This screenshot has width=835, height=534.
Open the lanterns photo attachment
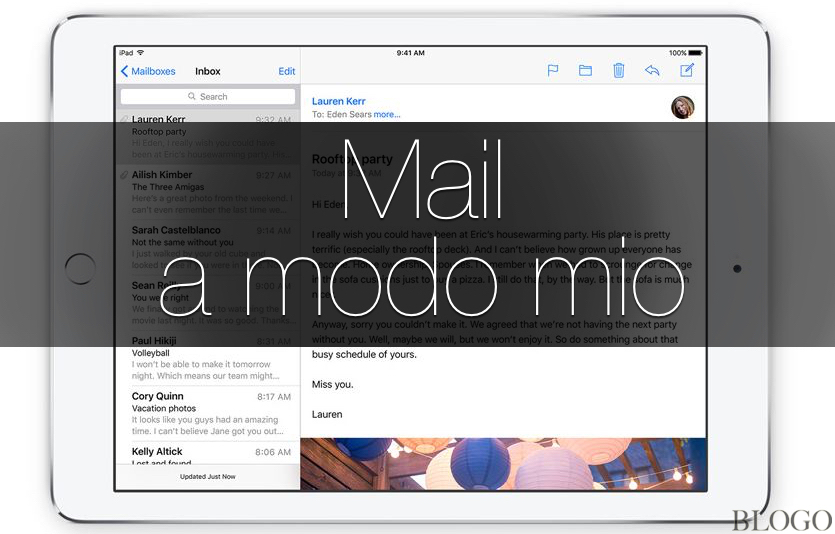[503, 464]
